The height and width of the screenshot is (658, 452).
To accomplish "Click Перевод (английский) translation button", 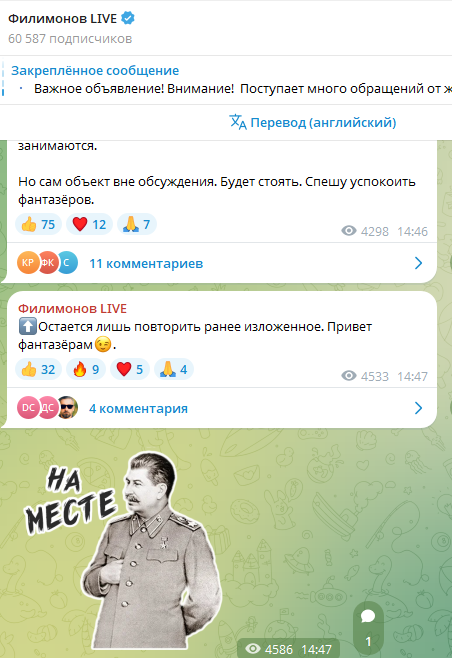I will click(x=313, y=122).
